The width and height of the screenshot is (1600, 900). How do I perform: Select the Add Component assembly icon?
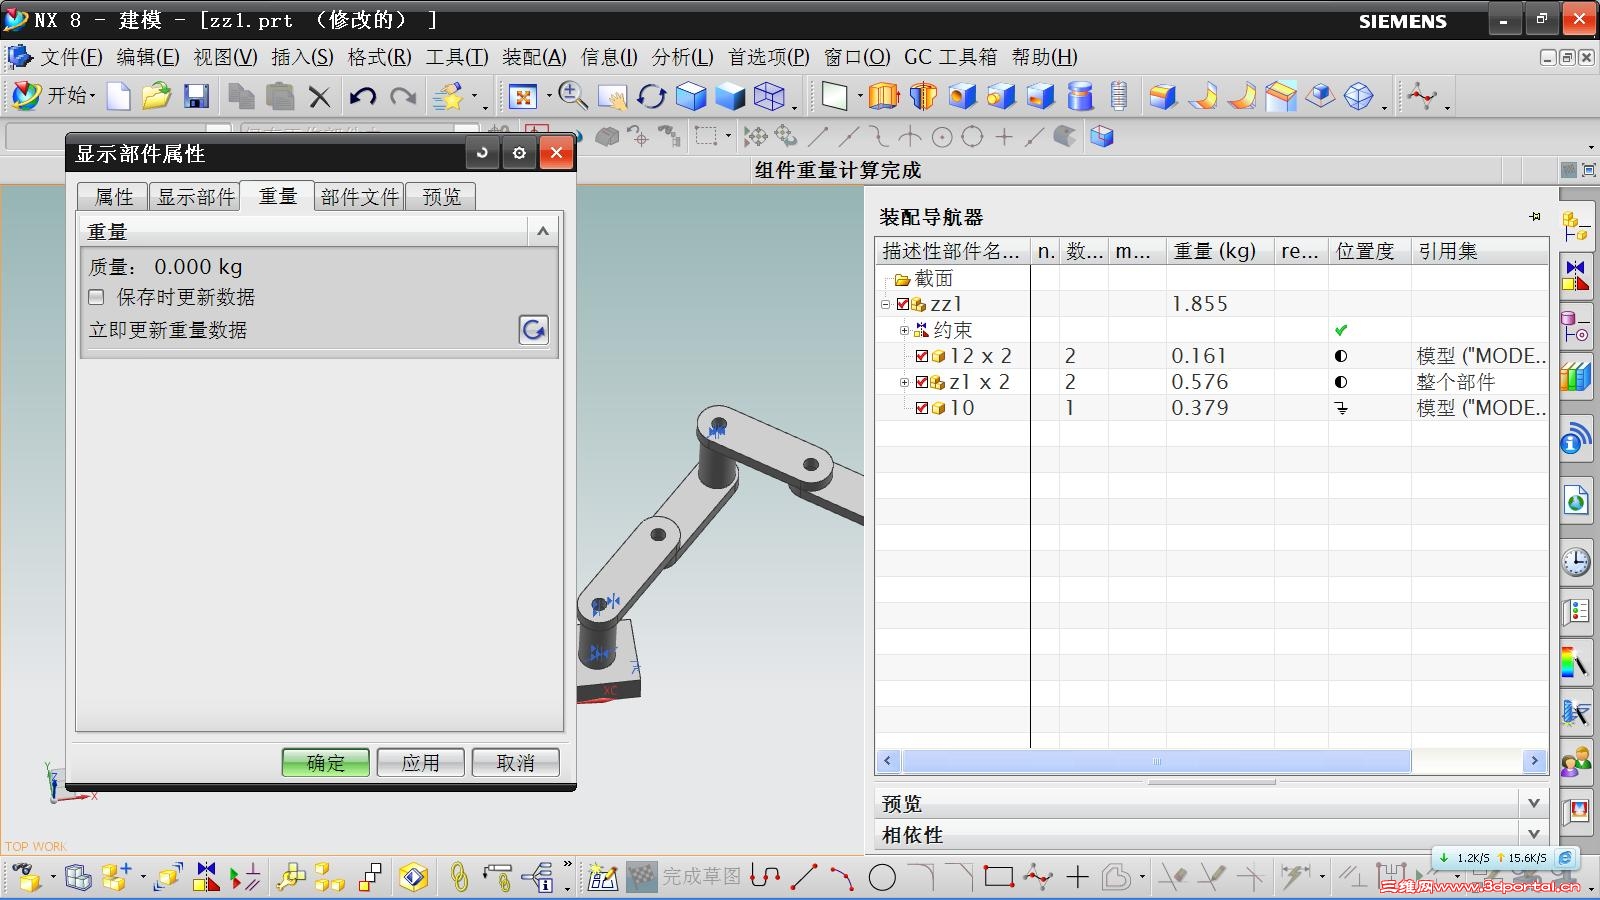pyautogui.click(x=116, y=878)
